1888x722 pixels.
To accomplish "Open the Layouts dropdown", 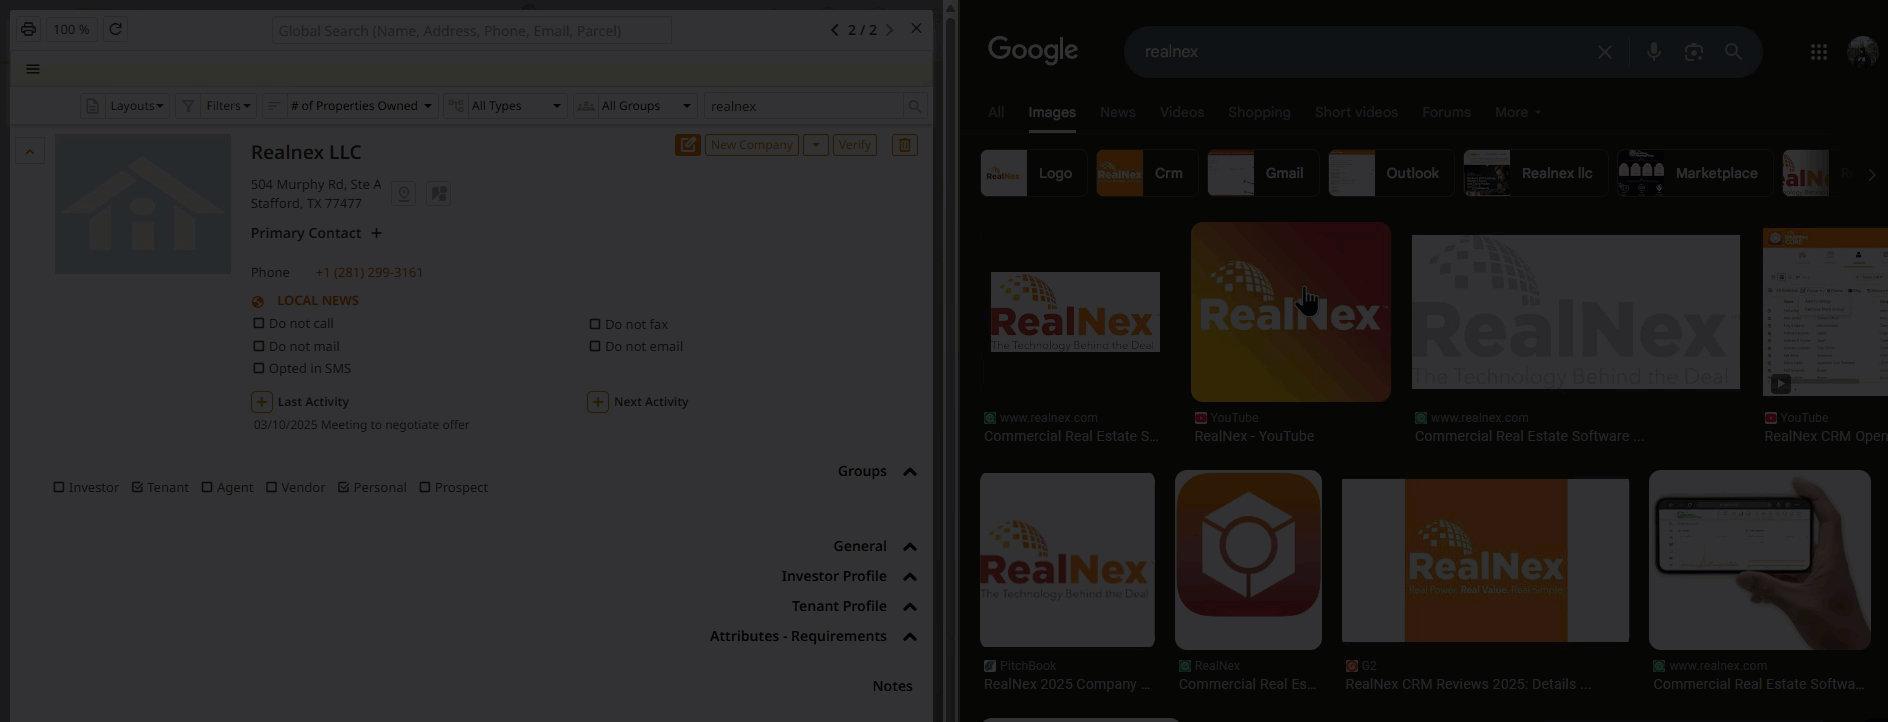I will [x=136, y=106].
